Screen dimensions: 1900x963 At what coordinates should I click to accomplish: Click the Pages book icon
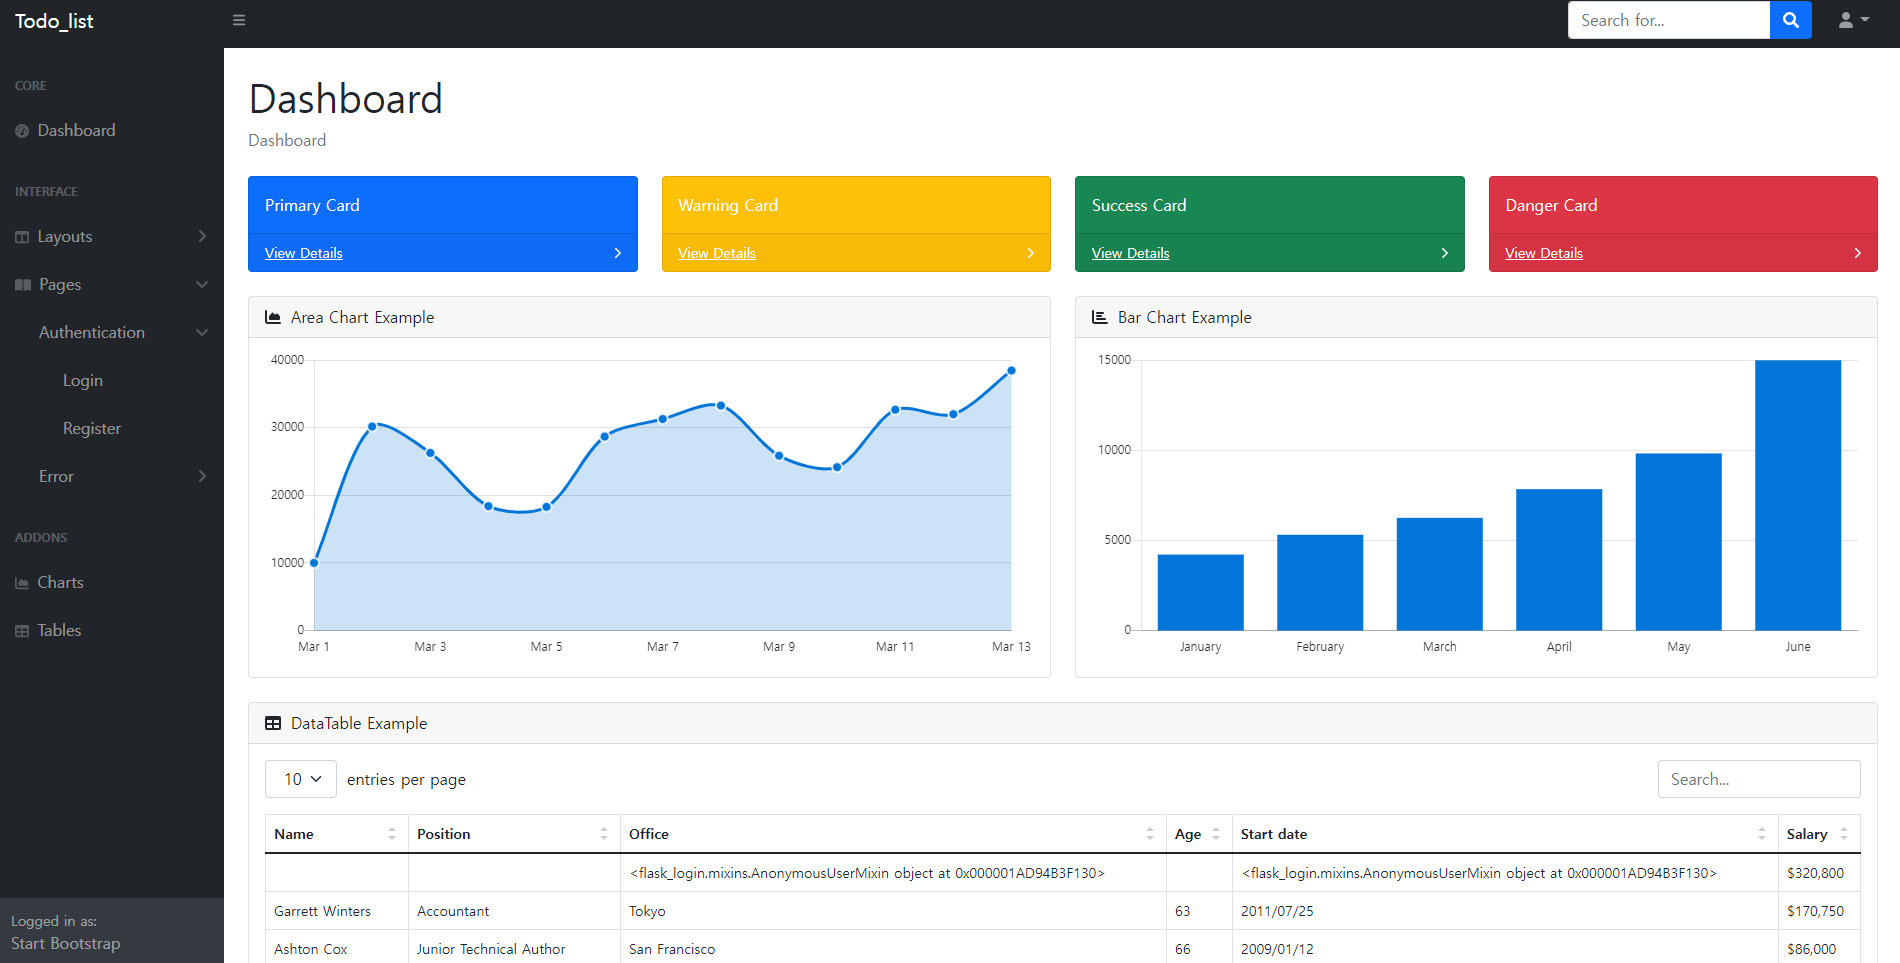[23, 285]
